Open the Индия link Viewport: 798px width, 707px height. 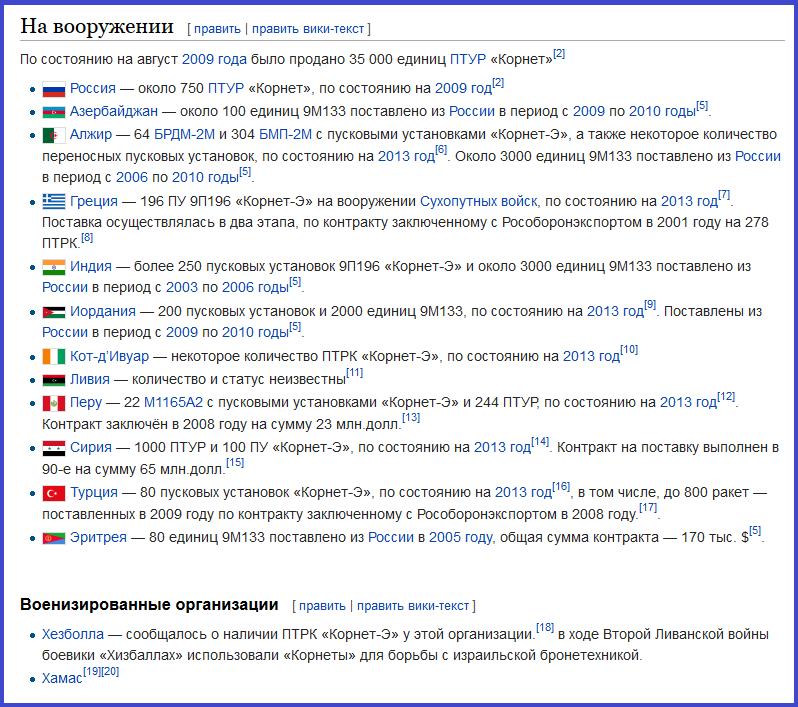pos(91,266)
